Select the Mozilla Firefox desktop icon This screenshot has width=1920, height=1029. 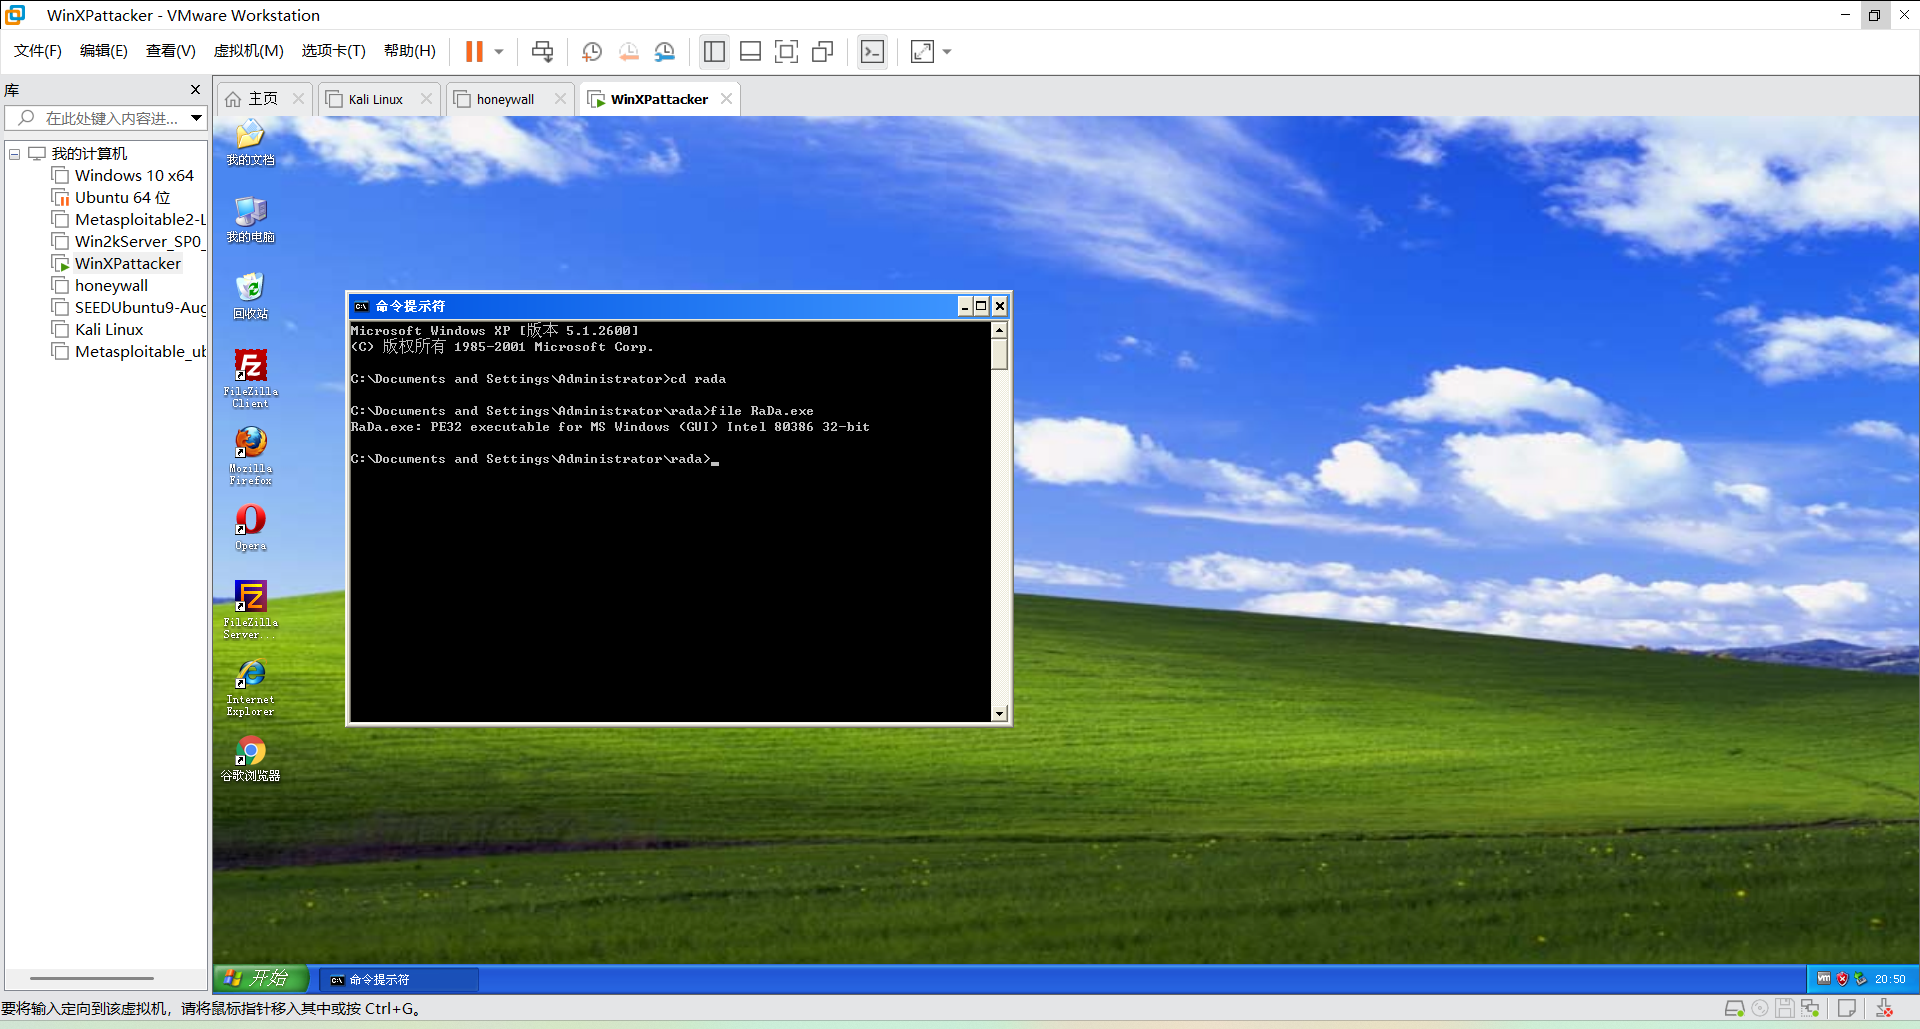point(250,455)
